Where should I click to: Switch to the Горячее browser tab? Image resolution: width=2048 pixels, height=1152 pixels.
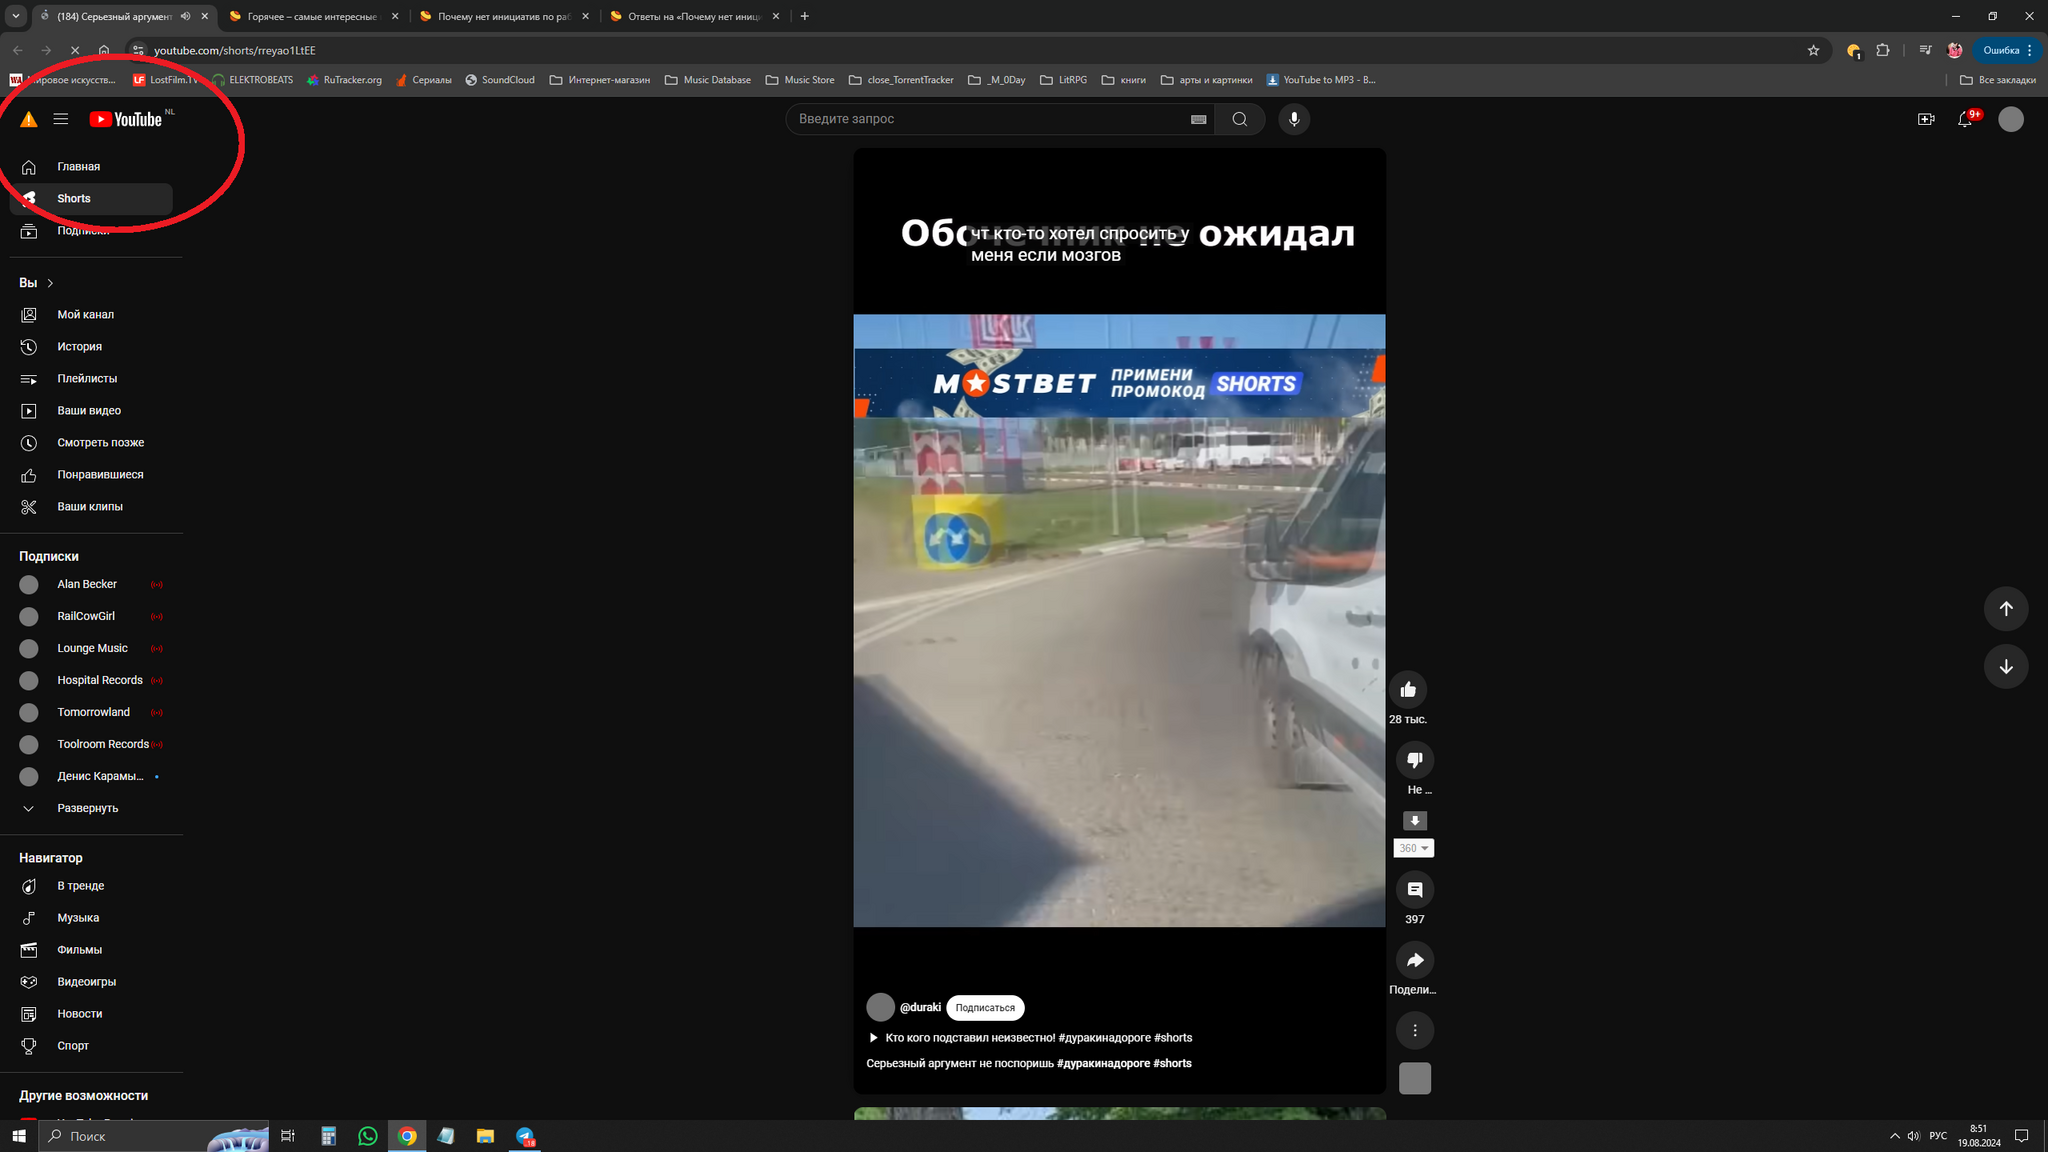(312, 16)
